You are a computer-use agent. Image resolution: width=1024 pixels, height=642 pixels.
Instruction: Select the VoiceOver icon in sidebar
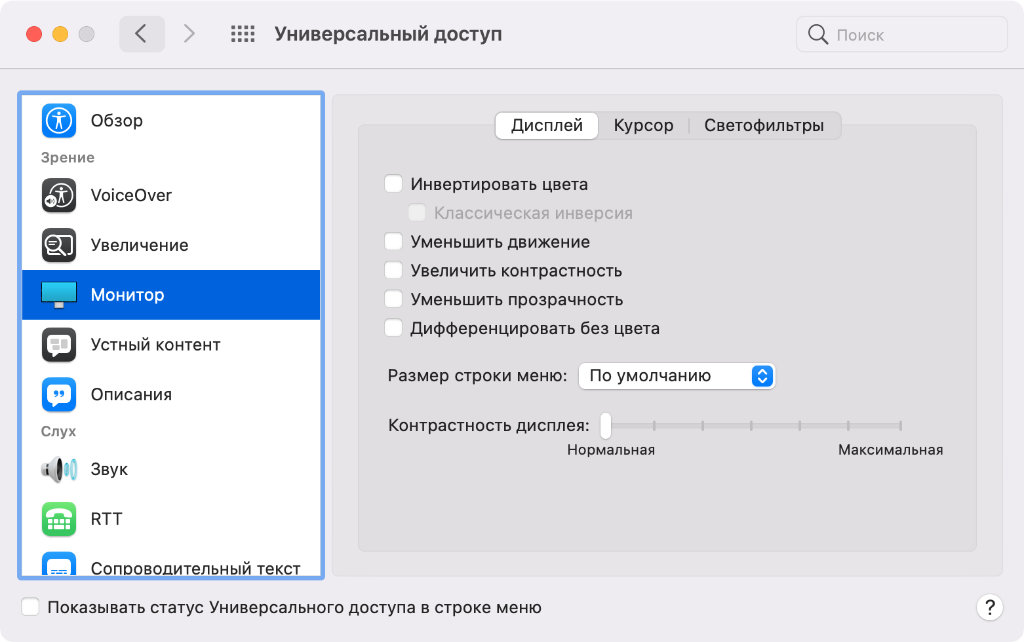tap(59, 195)
